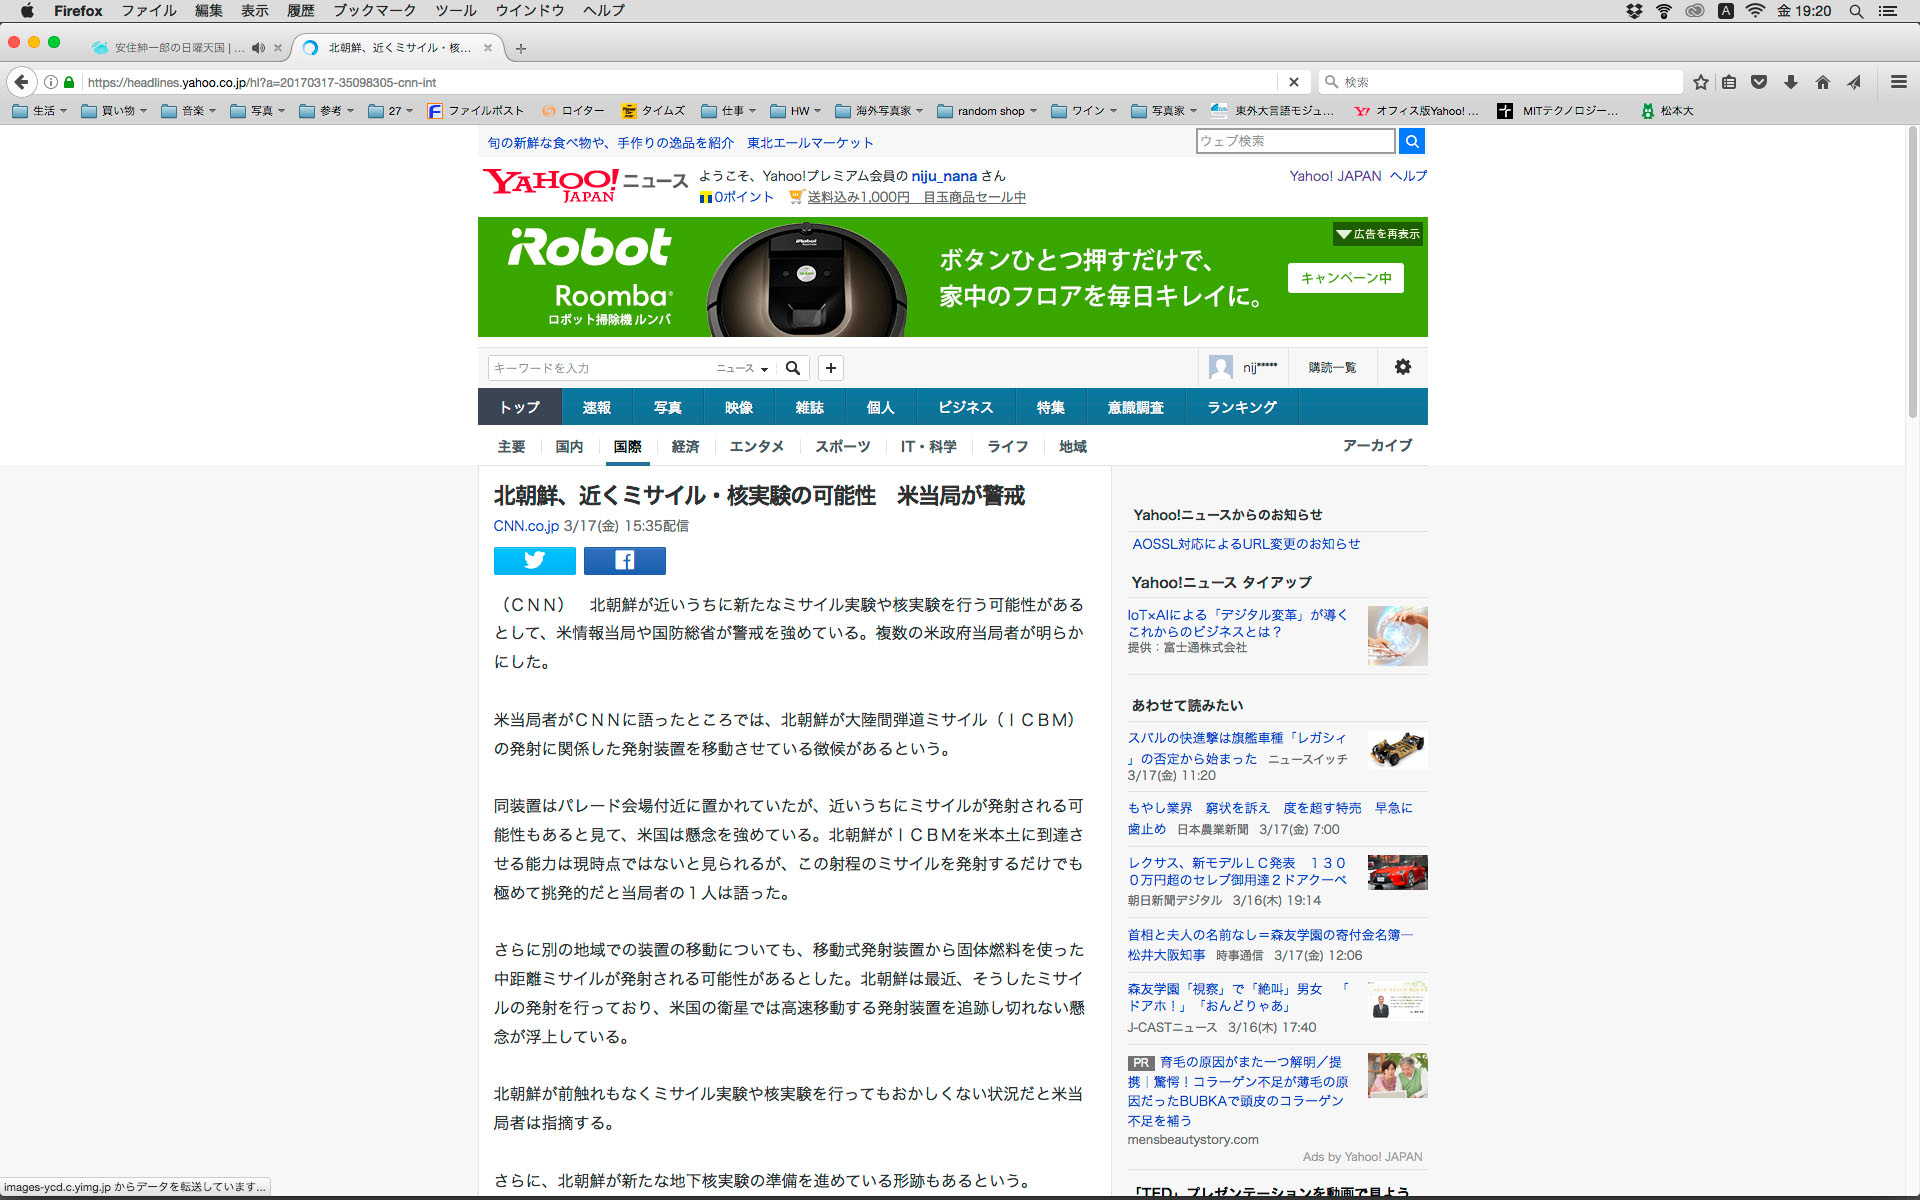The image size is (1920, 1200).
Task: Select 経済 category tab
Action: click(x=685, y=446)
